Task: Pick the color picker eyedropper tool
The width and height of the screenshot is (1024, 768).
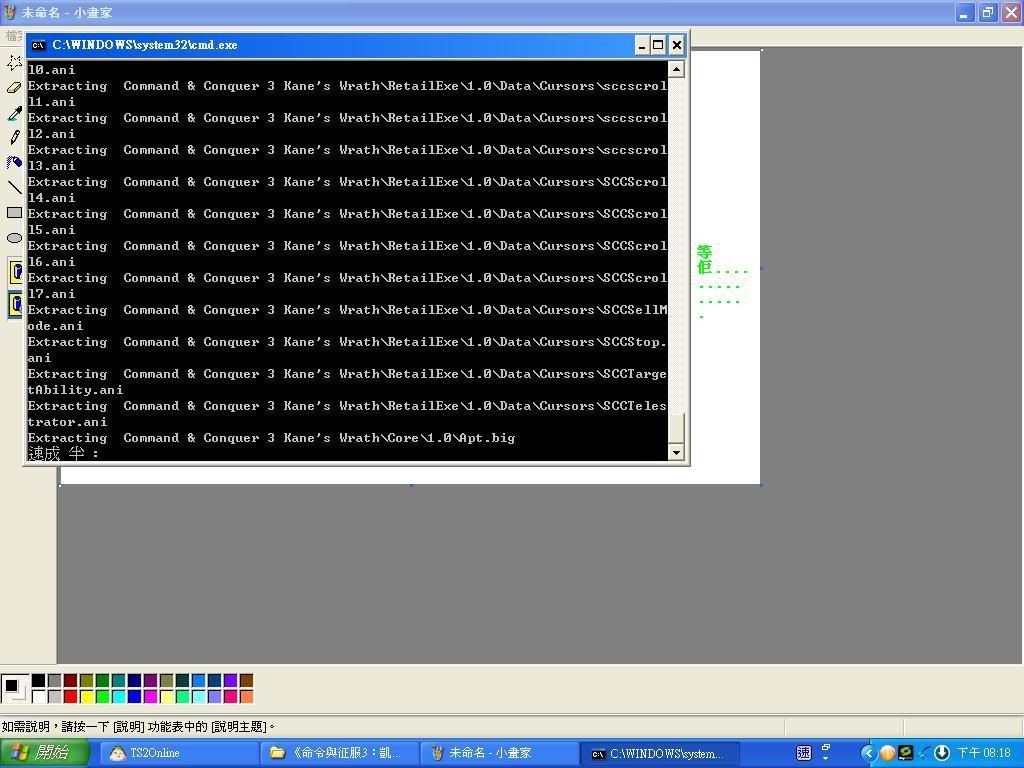Action: pyautogui.click(x=14, y=113)
